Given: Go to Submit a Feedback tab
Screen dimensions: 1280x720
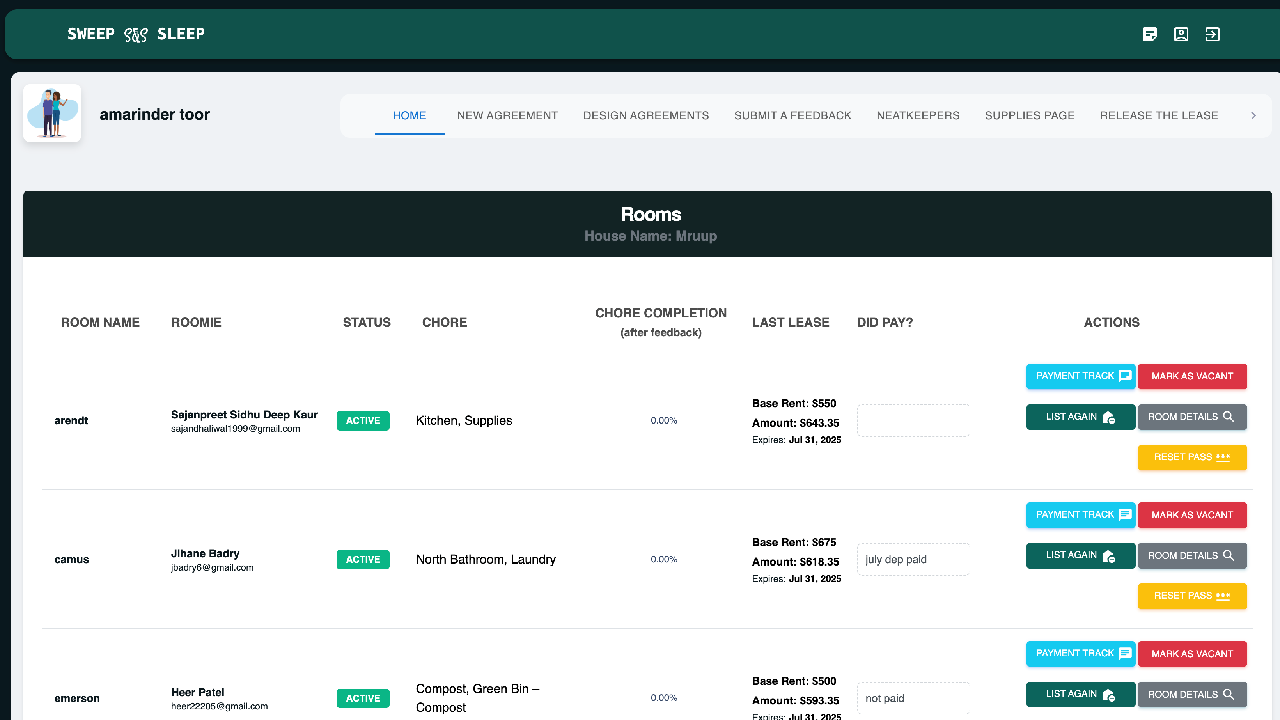Looking at the screenshot, I should coord(793,115).
